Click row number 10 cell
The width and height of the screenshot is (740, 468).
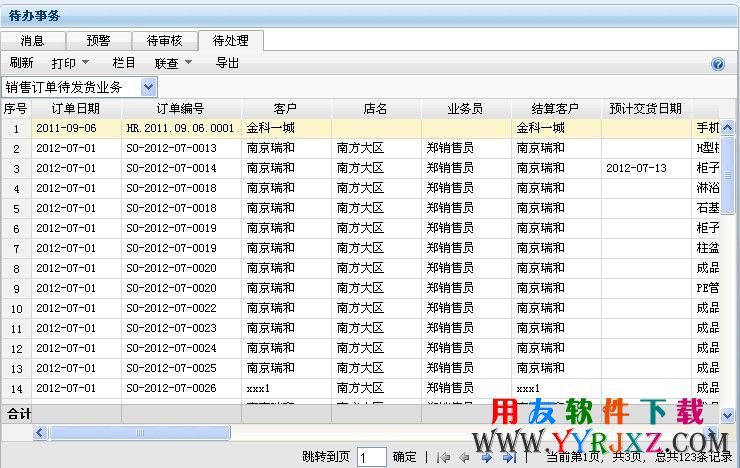coord(16,309)
